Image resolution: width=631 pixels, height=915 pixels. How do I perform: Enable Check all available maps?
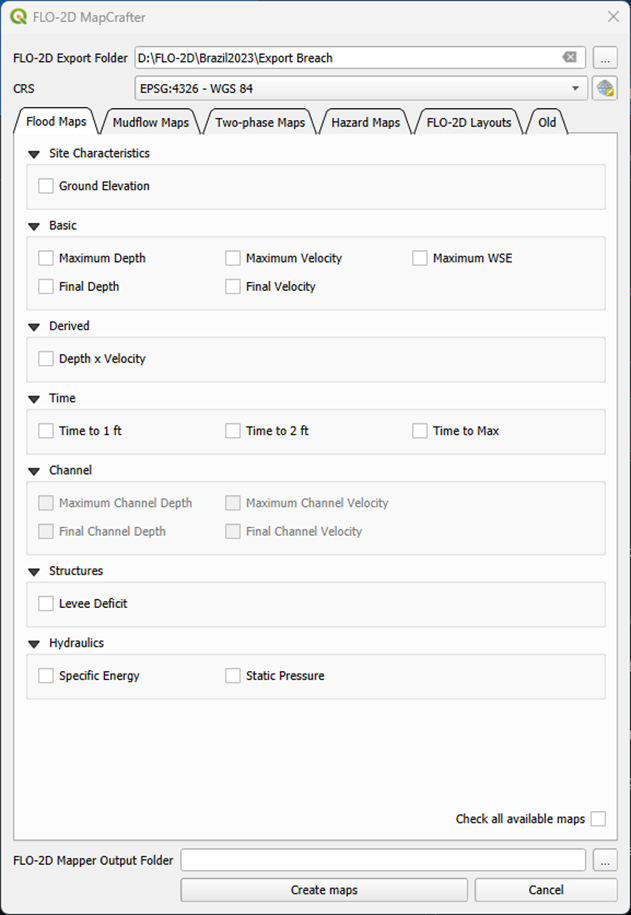(x=598, y=819)
